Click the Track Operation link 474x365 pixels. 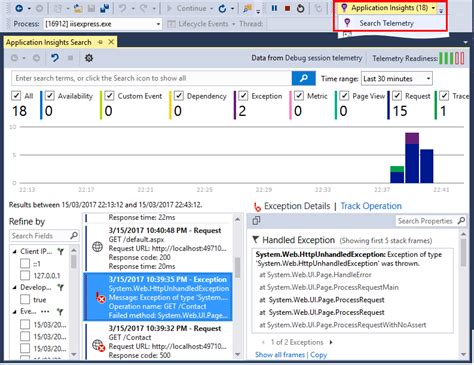(x=371, y=206)
